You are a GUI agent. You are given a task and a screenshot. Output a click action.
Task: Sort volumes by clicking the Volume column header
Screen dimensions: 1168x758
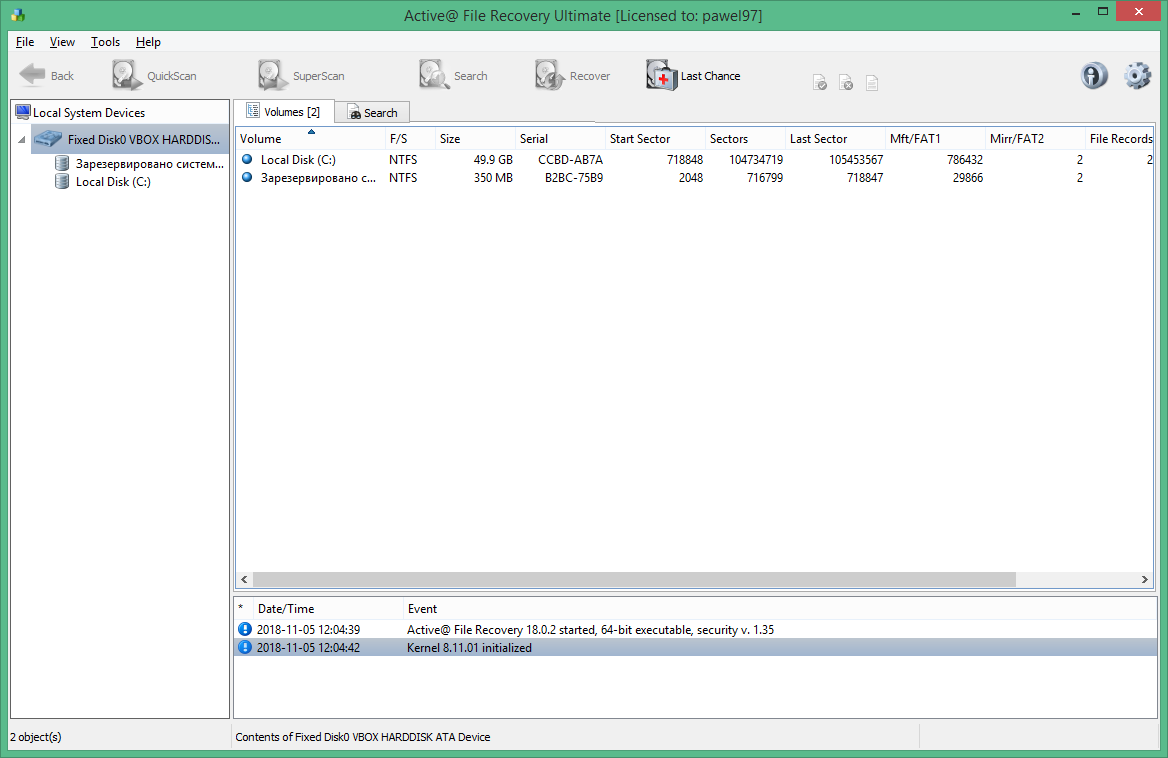click(260, 138)
